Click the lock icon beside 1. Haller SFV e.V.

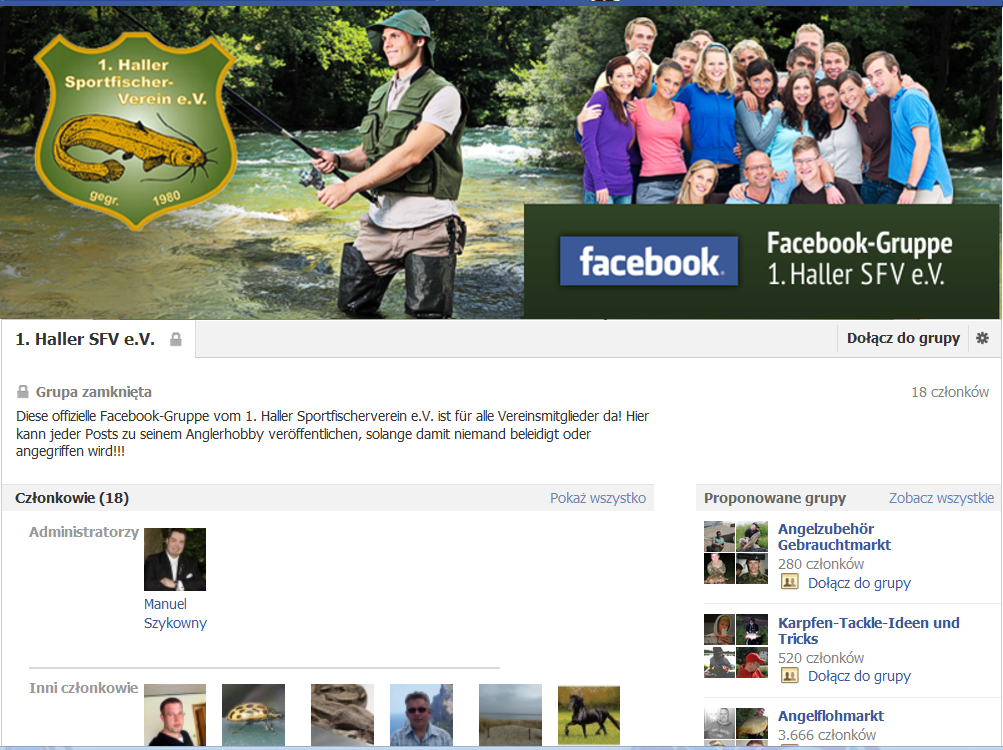[175, 339]
